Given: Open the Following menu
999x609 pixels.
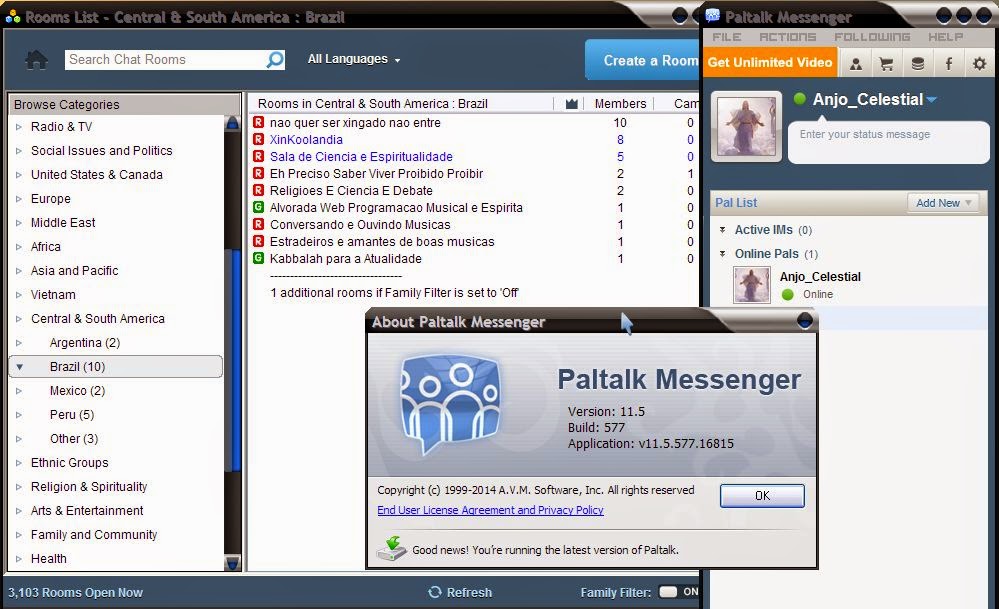Looking at the screenshot, I should [x=872, y=37].
